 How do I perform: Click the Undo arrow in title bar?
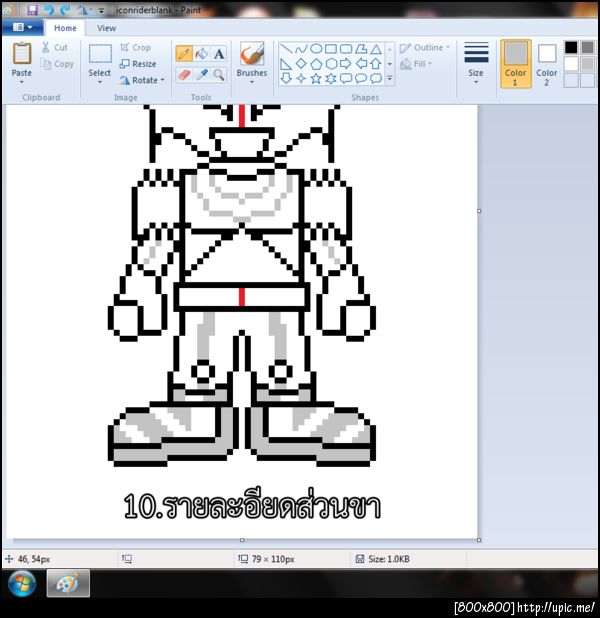49,10
